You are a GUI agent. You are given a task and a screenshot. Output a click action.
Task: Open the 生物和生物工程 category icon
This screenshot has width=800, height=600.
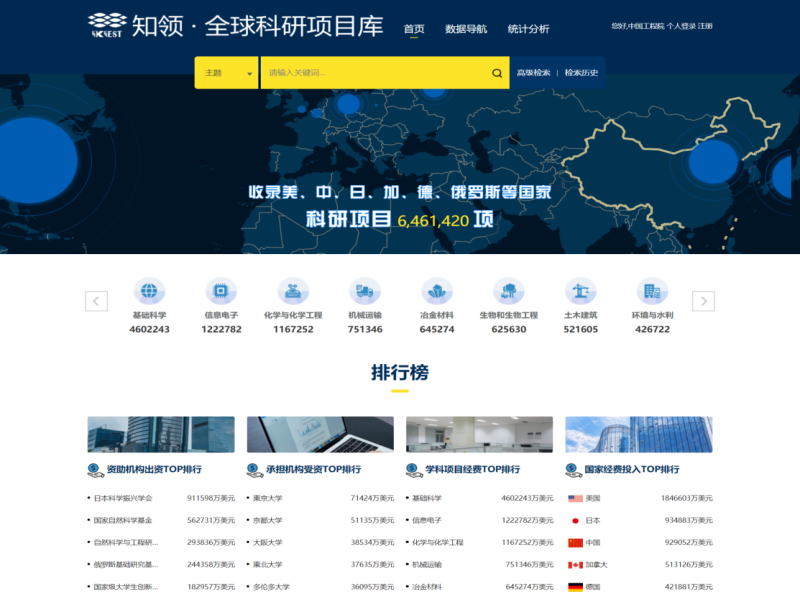pos(509,291)
